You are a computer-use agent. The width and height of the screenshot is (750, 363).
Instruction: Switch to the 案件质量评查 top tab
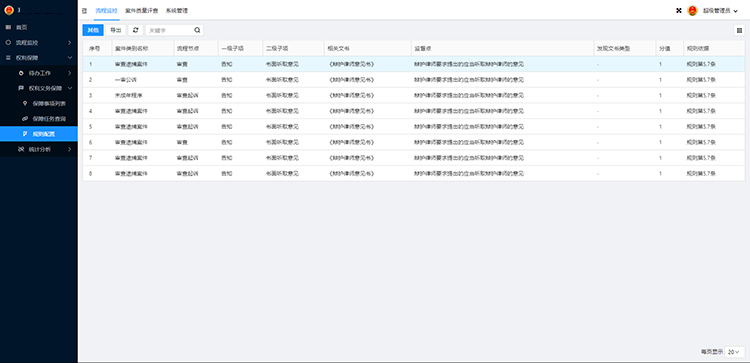[142, 10]
